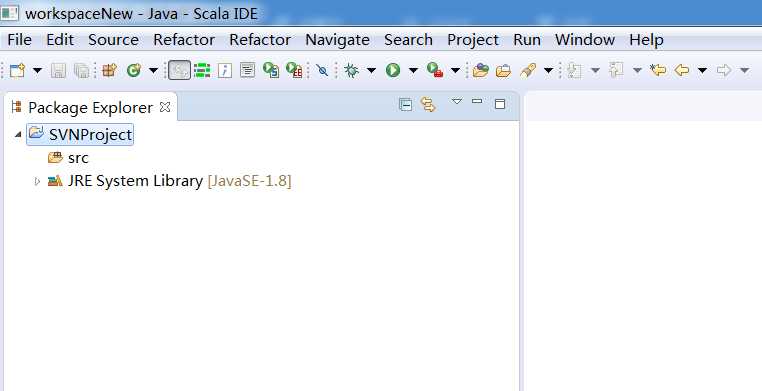Open the Edit menu
Screen dimensions: 762x391
coord(60,40)
